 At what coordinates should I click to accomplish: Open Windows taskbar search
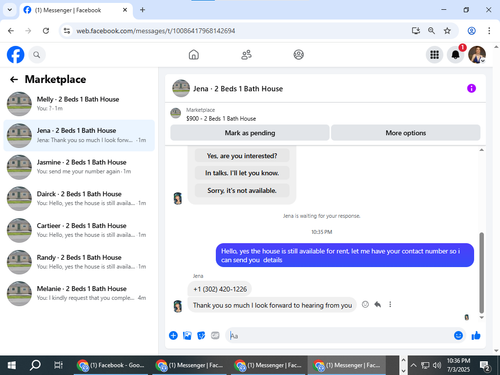point(35,365)
